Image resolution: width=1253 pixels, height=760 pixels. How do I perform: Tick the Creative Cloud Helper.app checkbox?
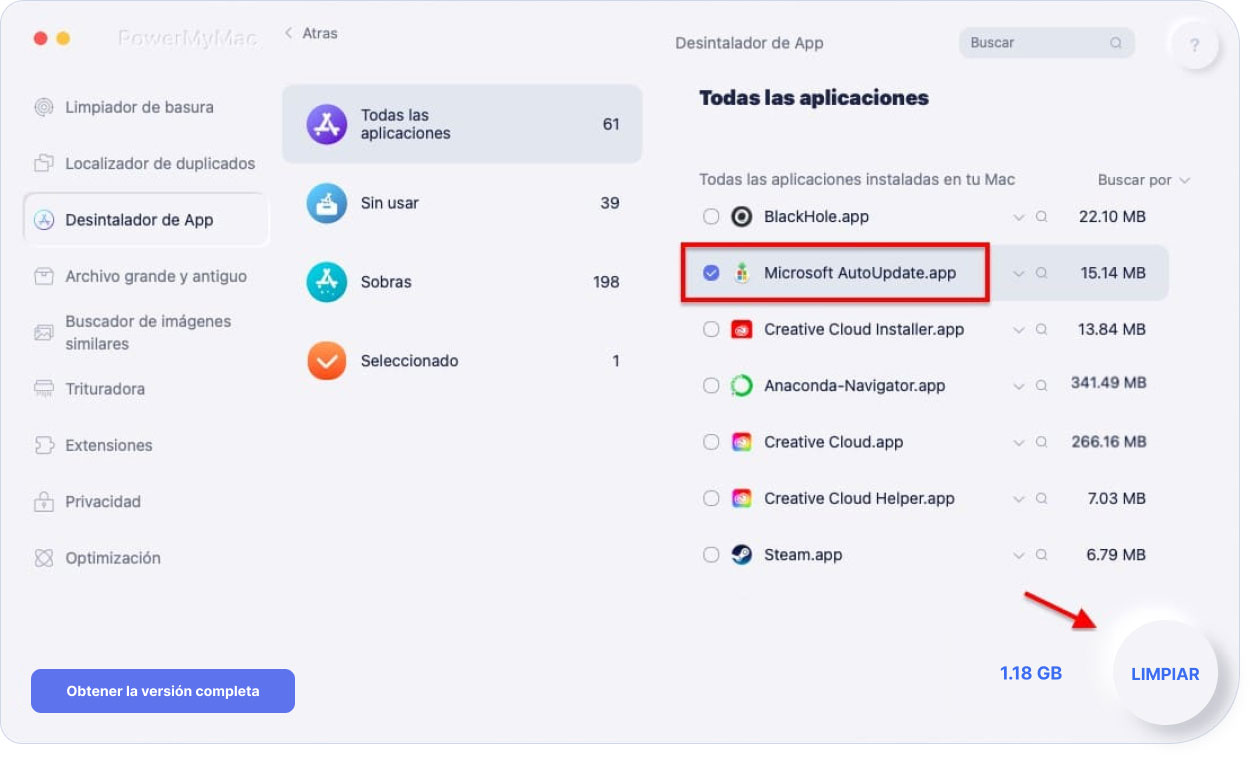click(x=711, y=498)
